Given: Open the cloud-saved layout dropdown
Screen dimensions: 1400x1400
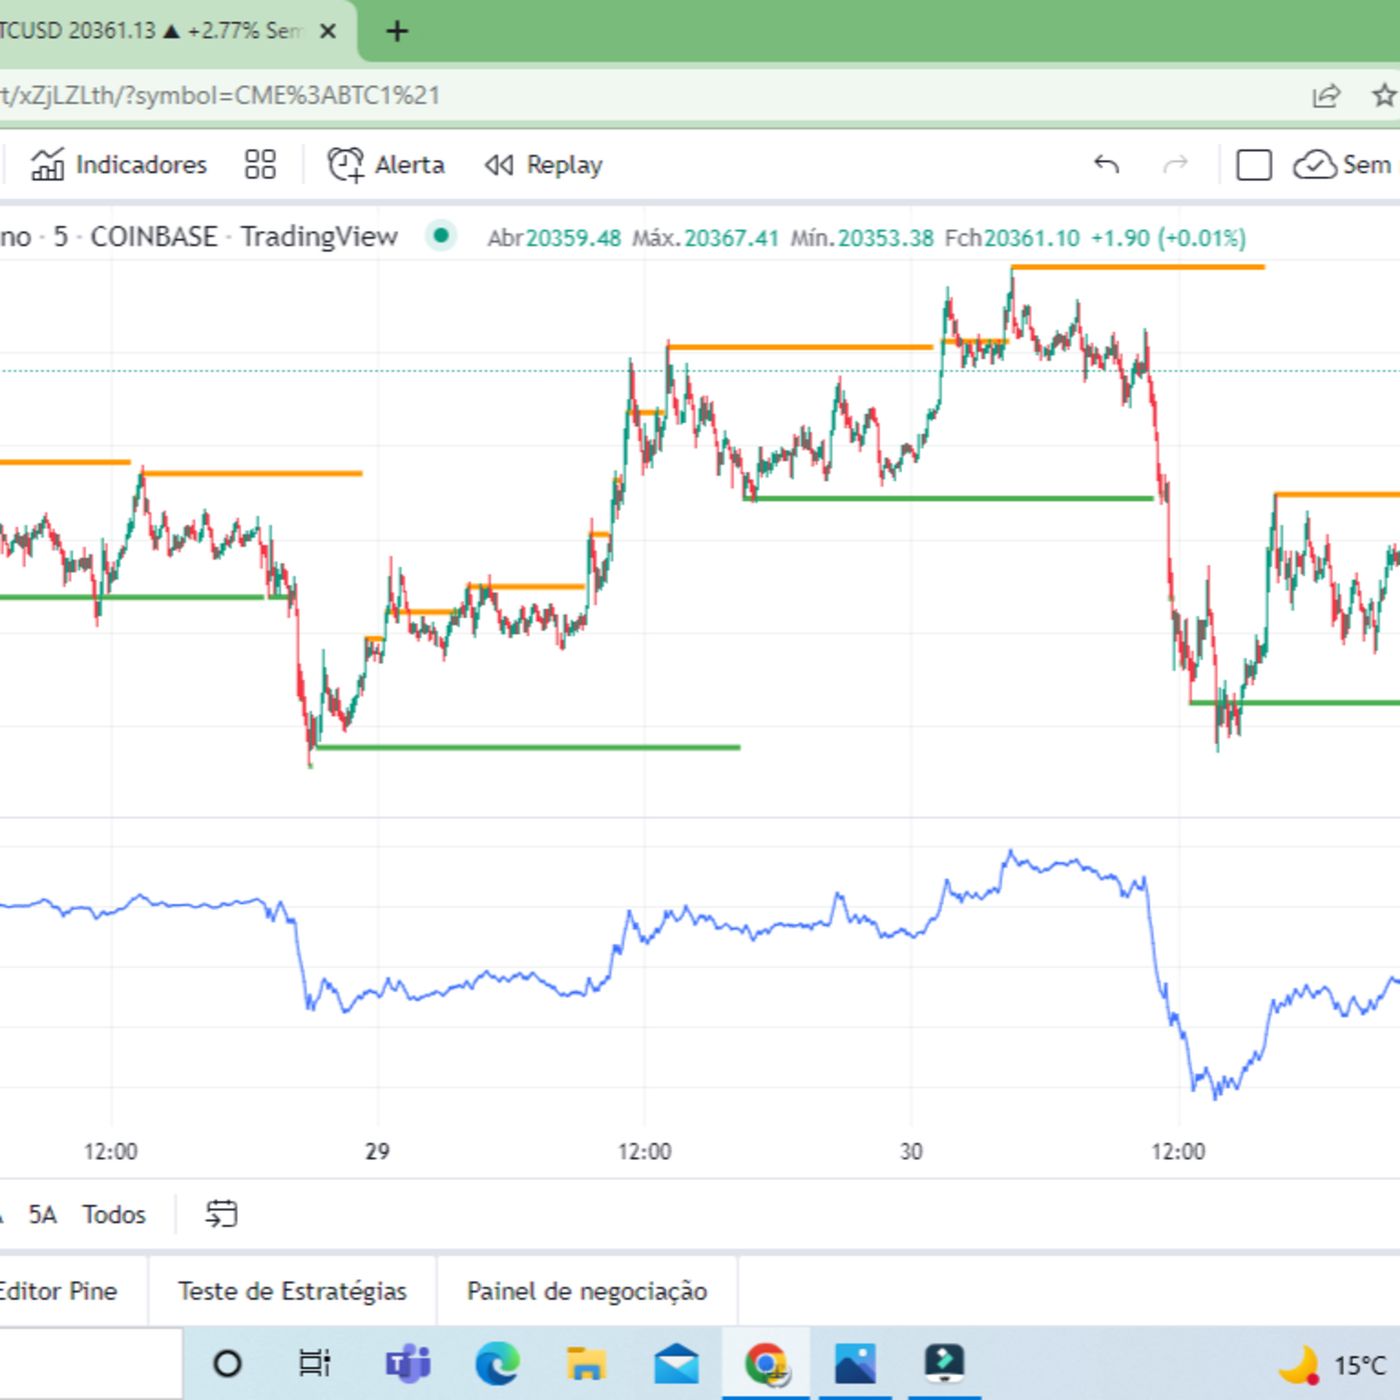Looking at the screenshot, I should (x=1342, y=165).
